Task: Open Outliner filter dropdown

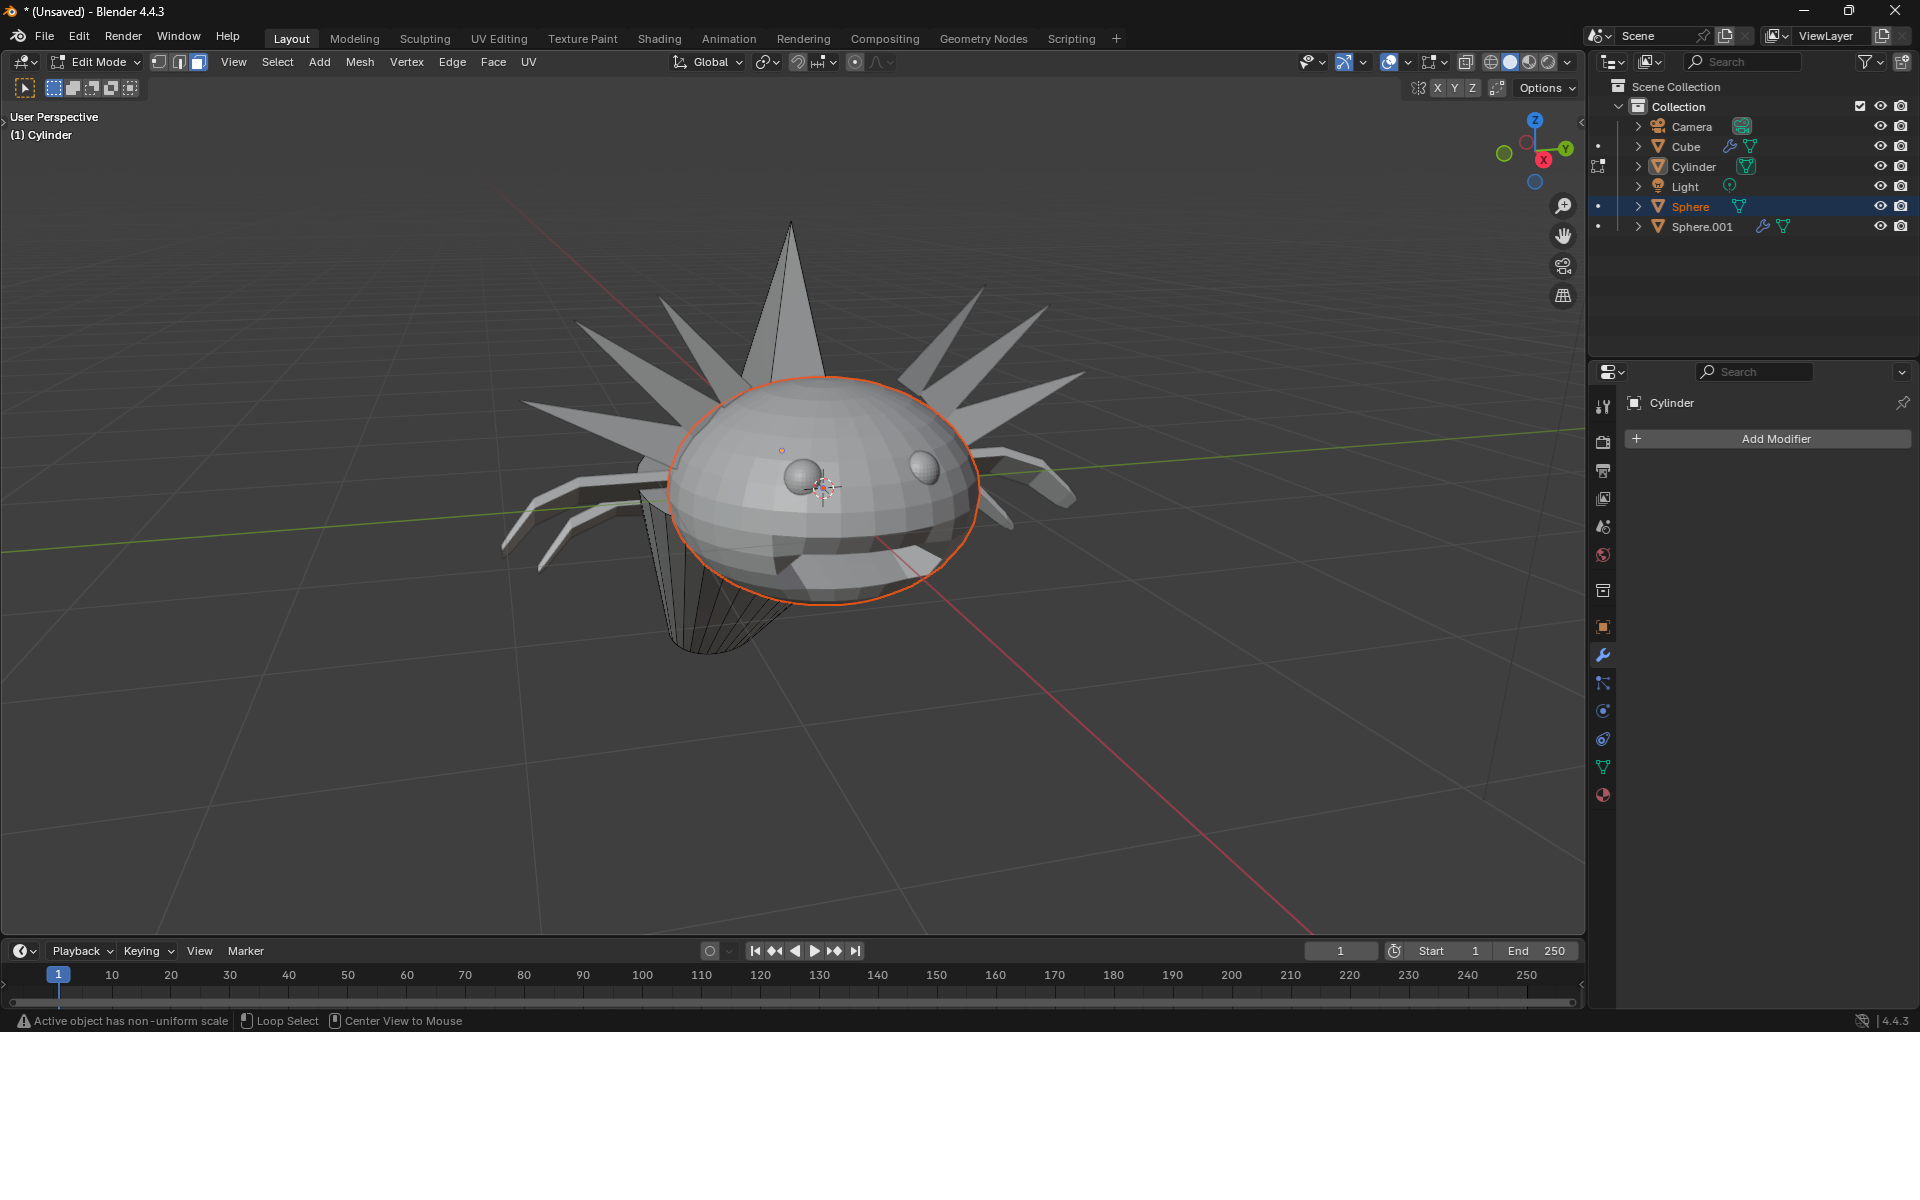Action: 1870,62
